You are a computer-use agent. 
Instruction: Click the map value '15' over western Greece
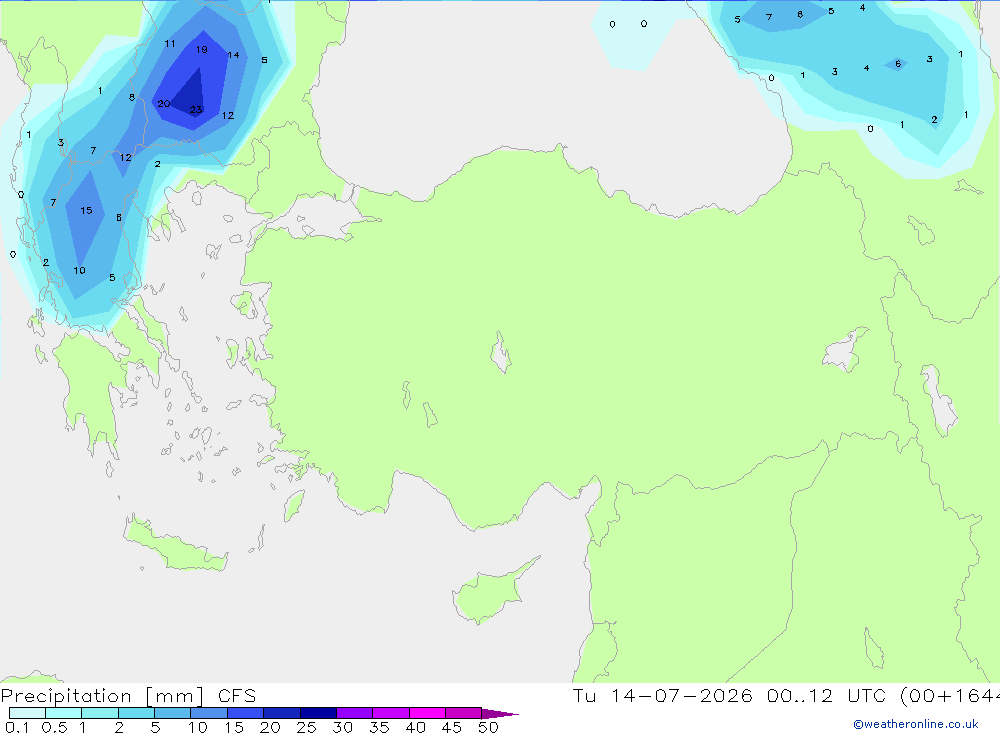click(x=86, y=211)
